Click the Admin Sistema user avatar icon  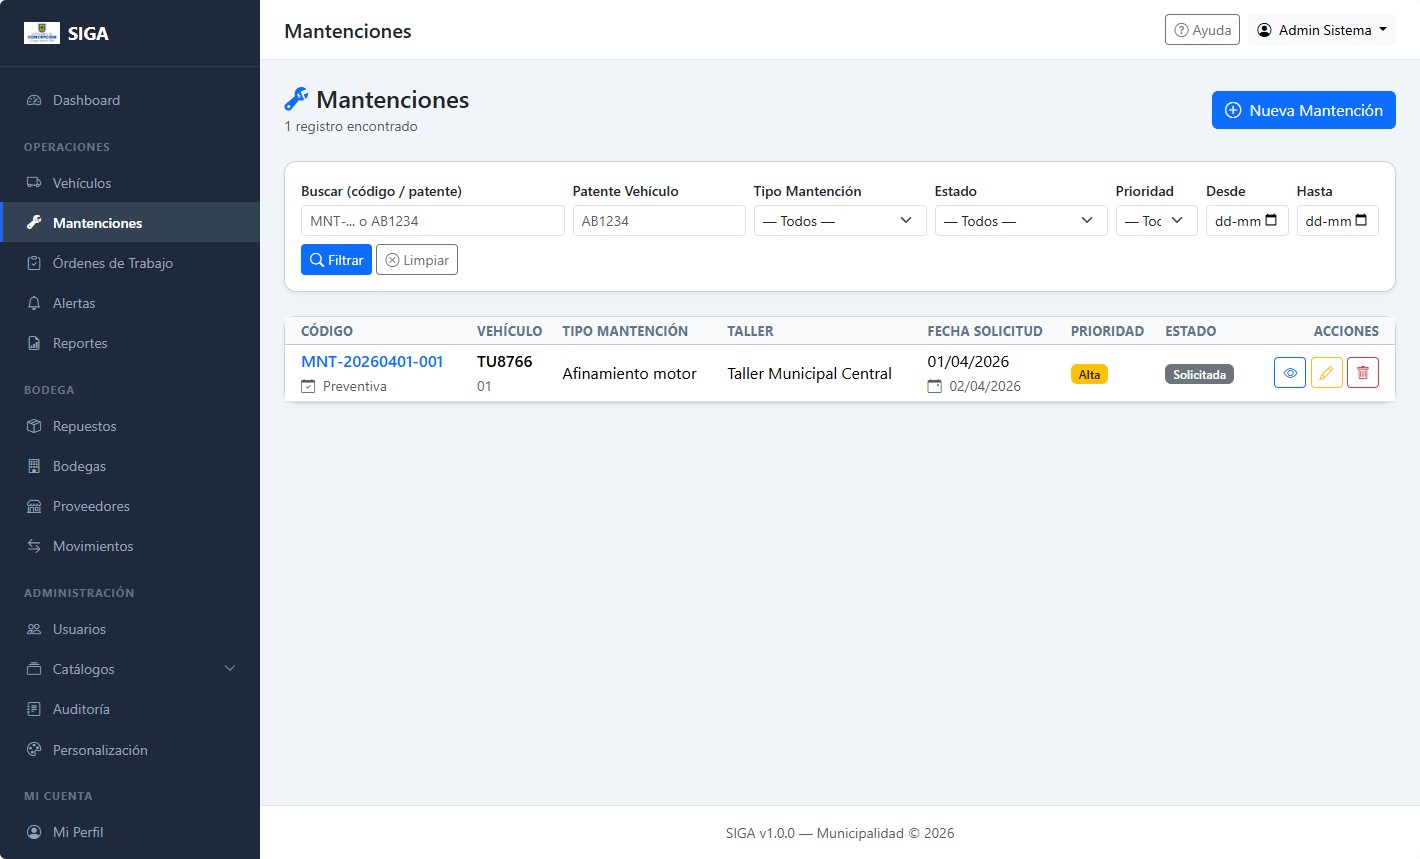tap(1264, 30)
